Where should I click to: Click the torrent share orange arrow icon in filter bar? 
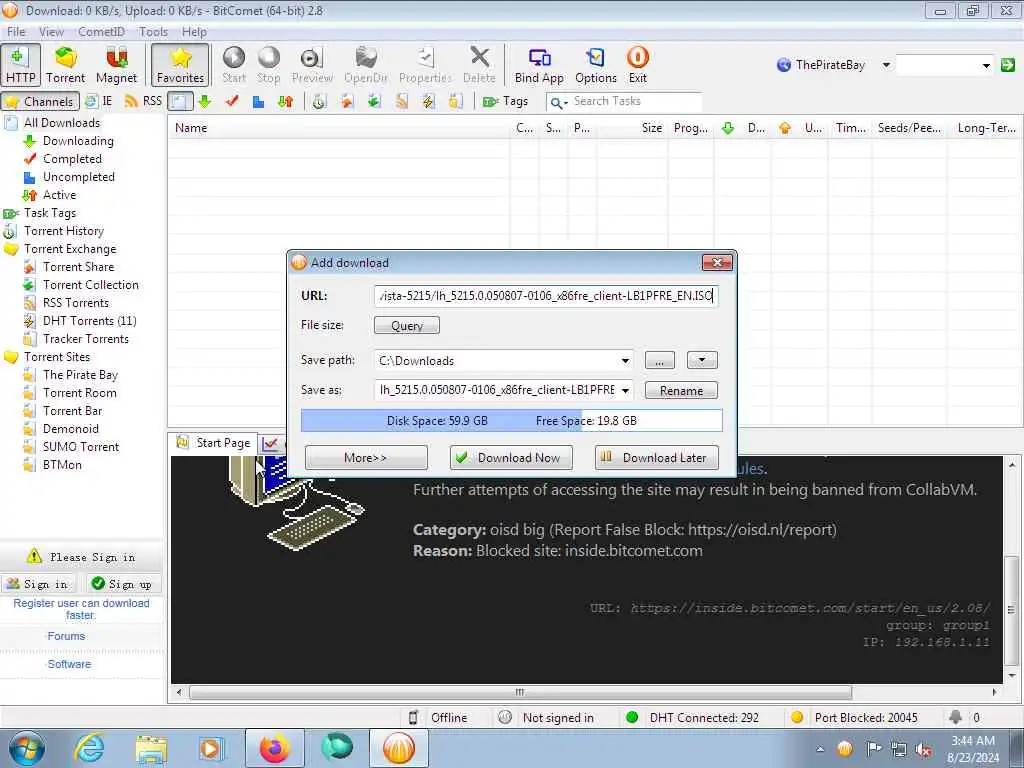point(346,101)
